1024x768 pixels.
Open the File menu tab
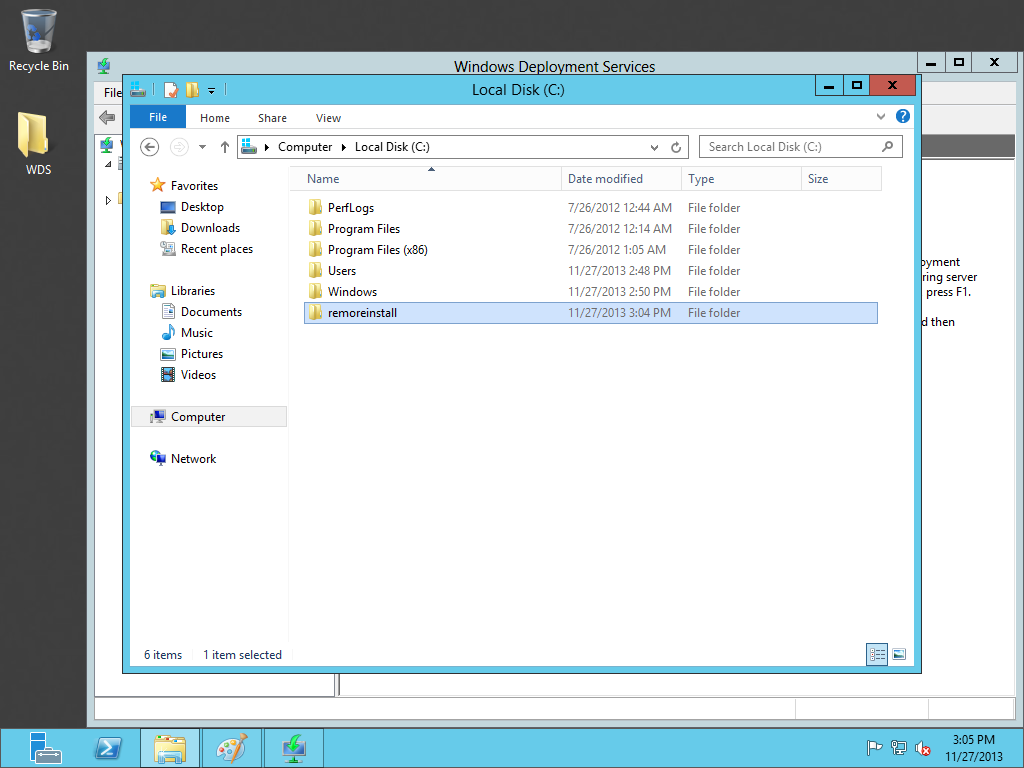[158, 117]
